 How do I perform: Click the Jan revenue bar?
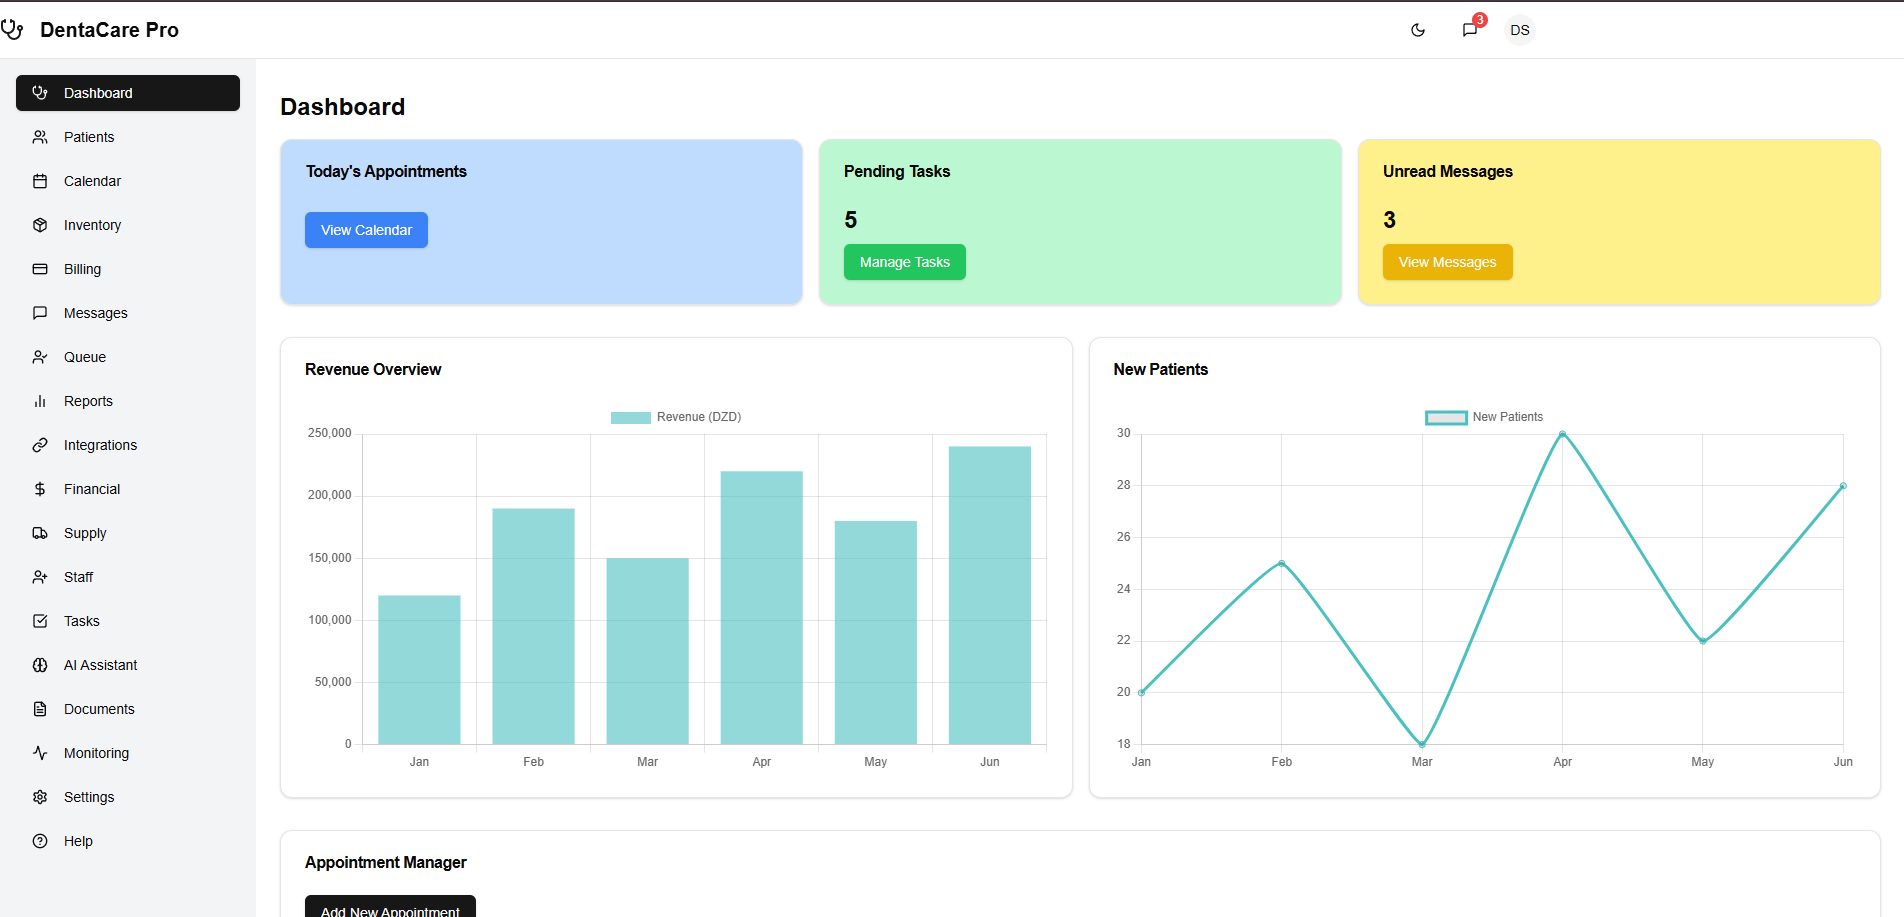tap(419, 670)
